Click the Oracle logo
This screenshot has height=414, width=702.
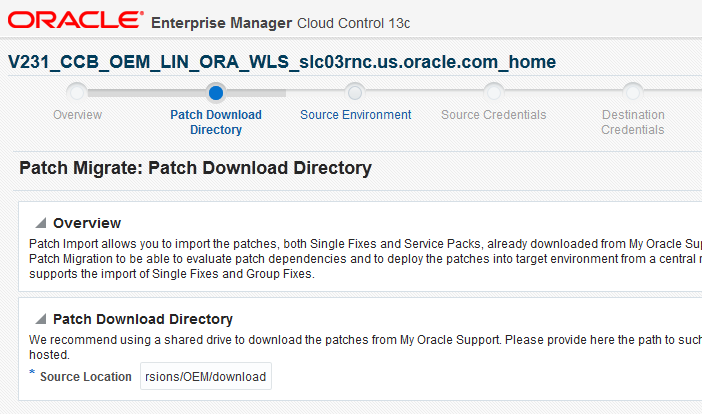[x=76, y=20]
